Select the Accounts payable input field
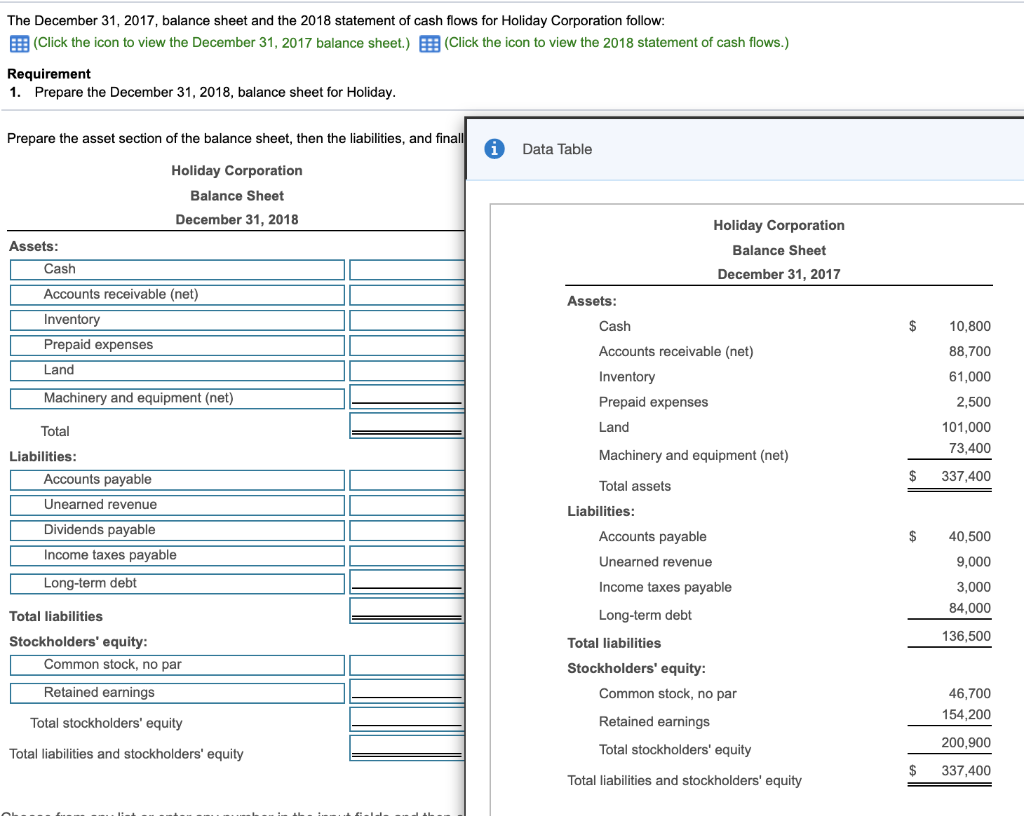 (407, 479)
